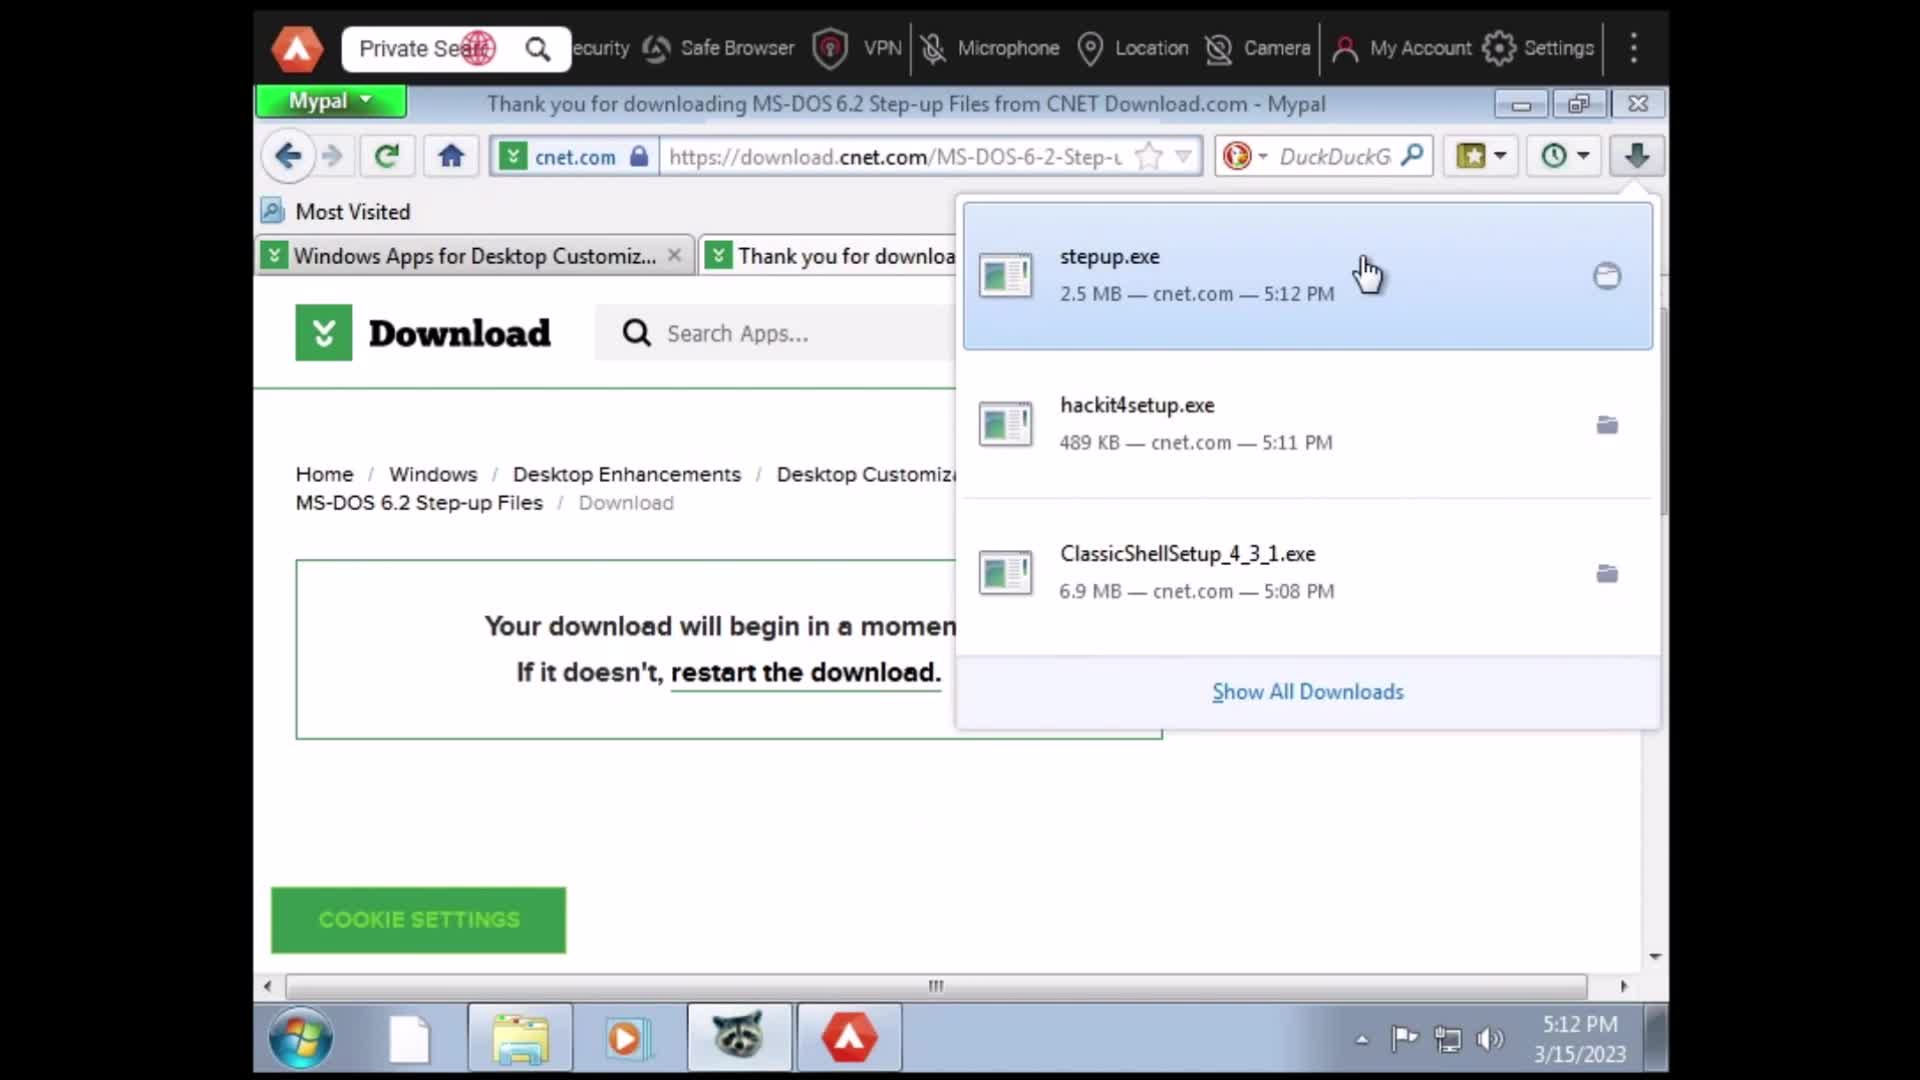Open containing folder for ClassicShellSetup_4_3_1.exe
This screenshot has width=1920, height=1080.
pos(1607,574)
